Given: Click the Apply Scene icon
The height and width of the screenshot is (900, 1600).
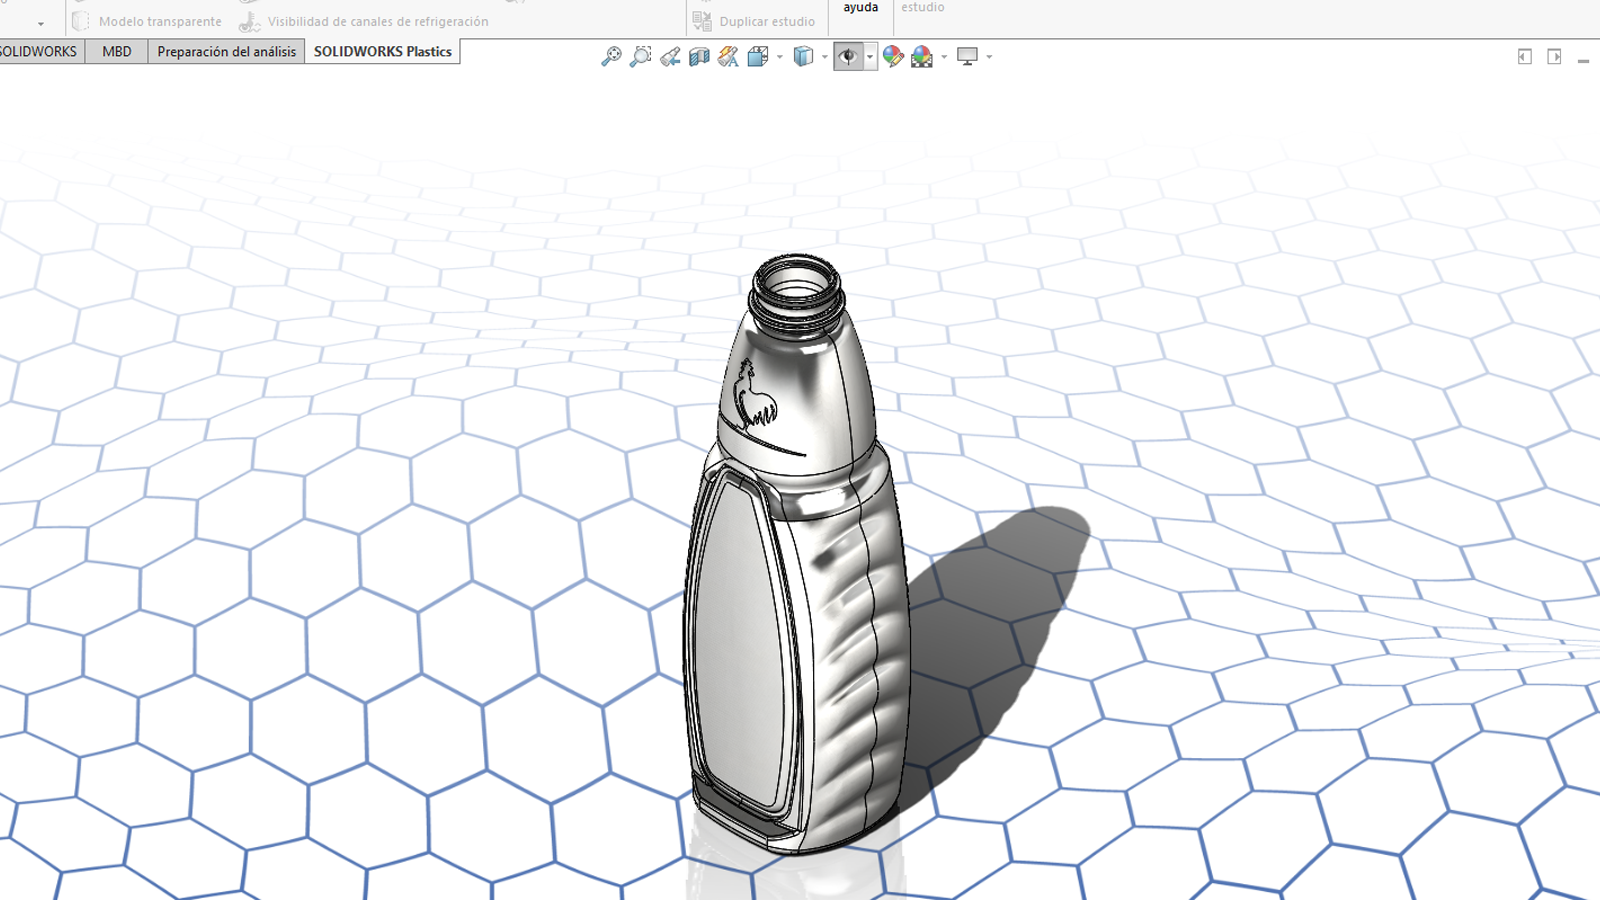Looking at the screenshot, I should click(922, 57).
